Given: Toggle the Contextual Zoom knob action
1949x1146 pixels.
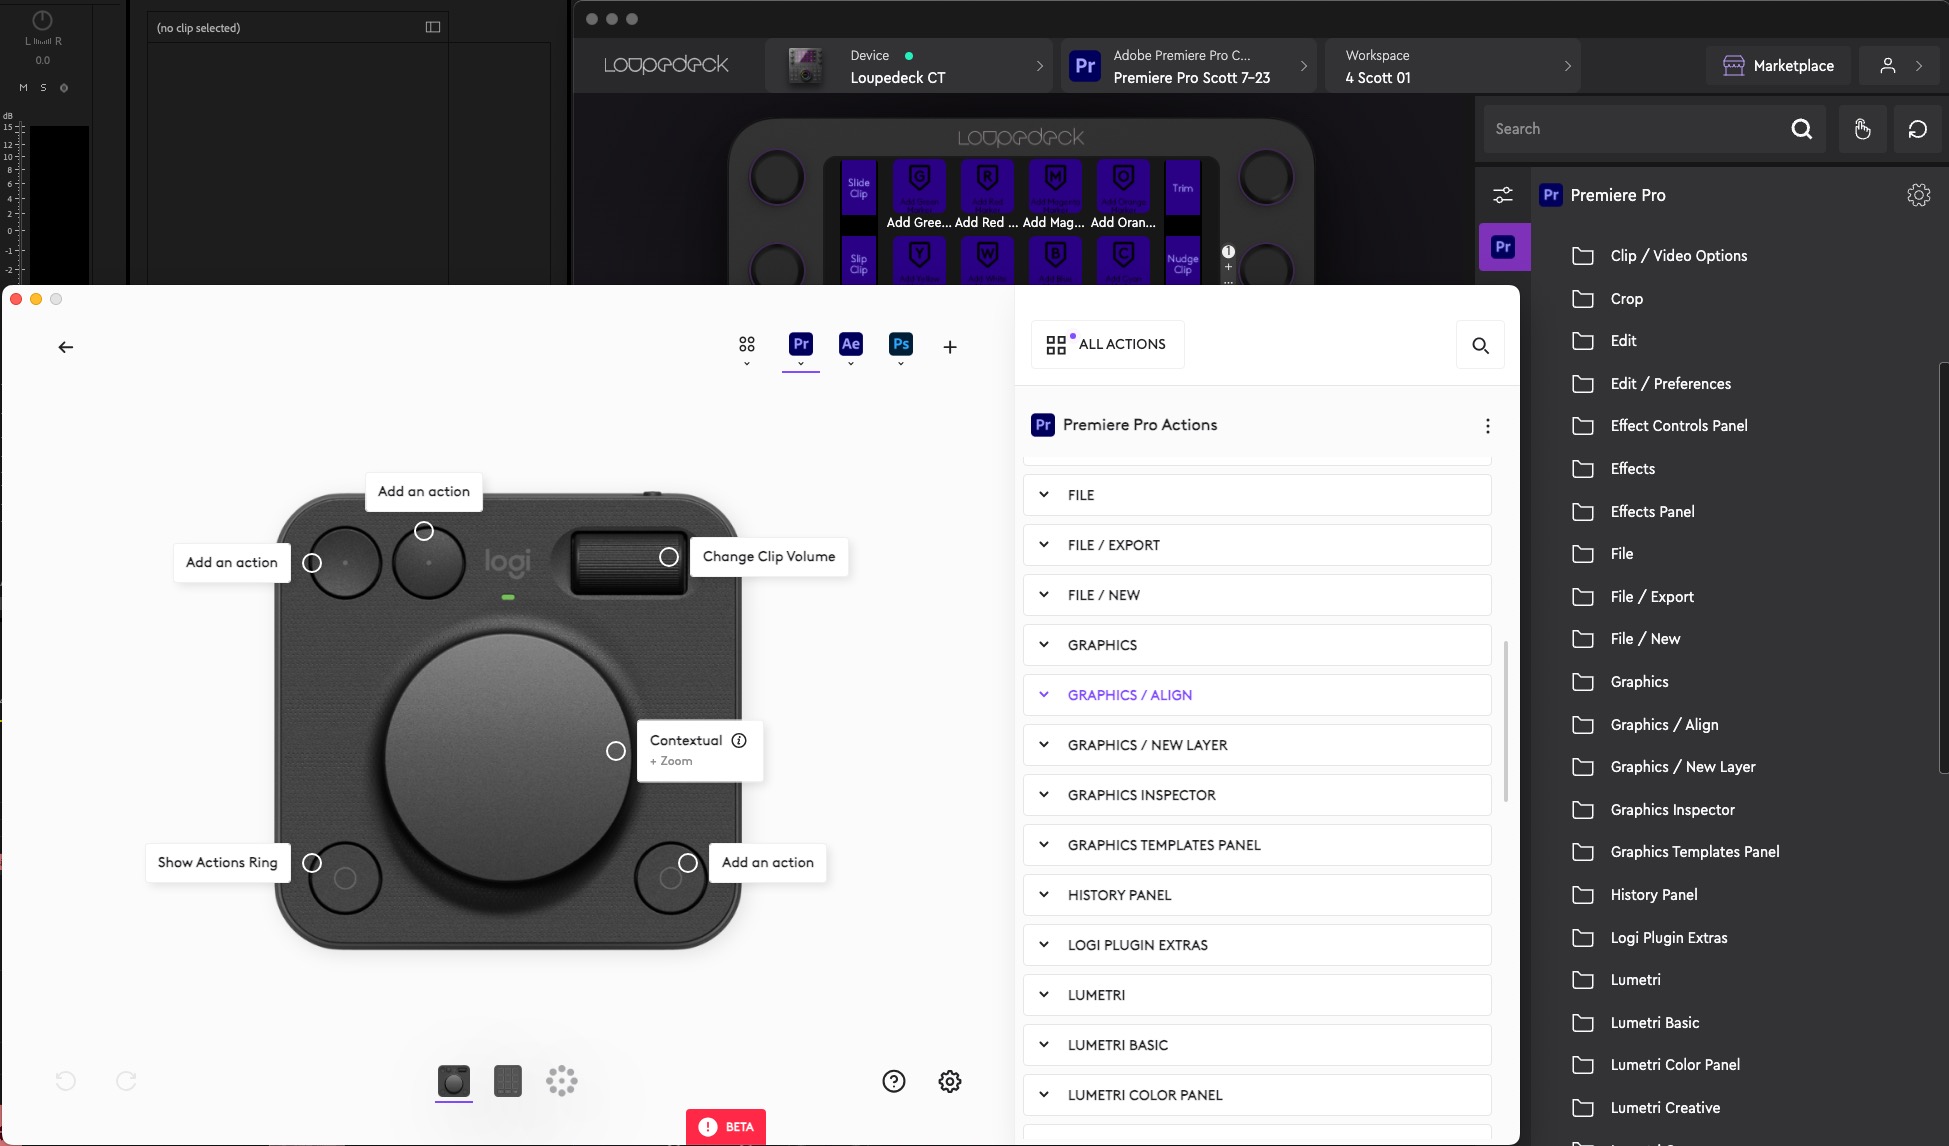Looking at the screenshot, I should (615, 750).
